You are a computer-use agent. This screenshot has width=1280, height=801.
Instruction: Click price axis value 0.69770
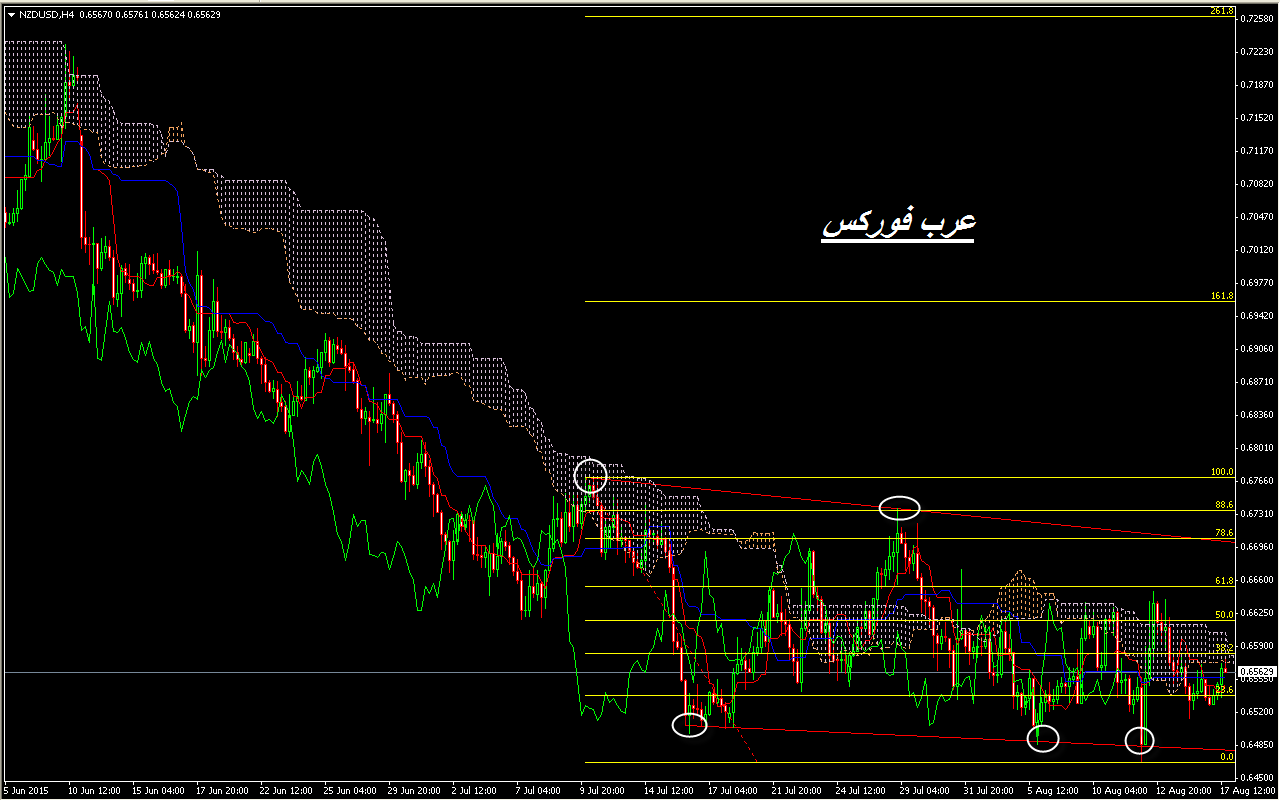(x=1257, y=283)
